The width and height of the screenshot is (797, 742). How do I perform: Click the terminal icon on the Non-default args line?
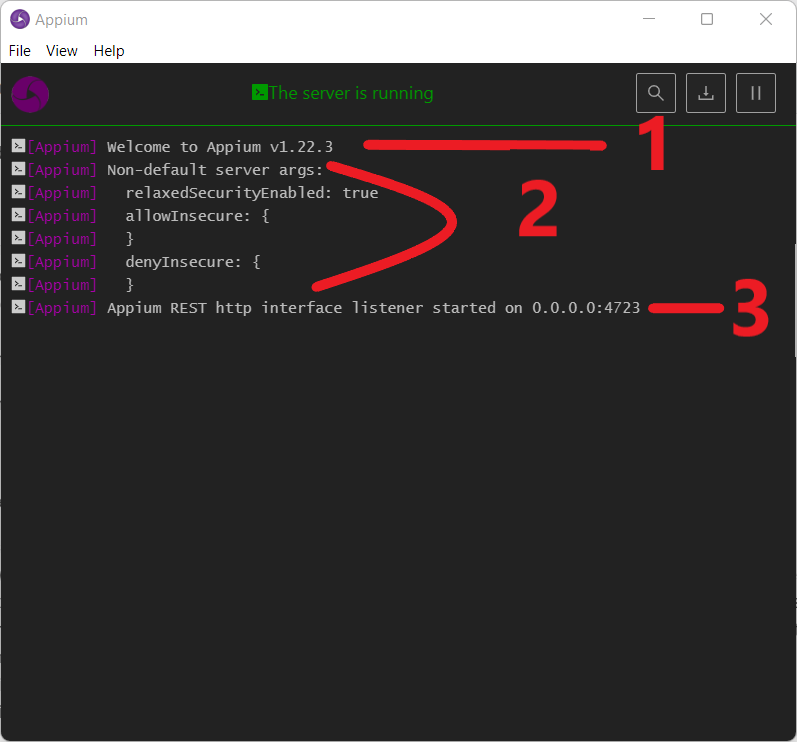[x=18, y=169]
